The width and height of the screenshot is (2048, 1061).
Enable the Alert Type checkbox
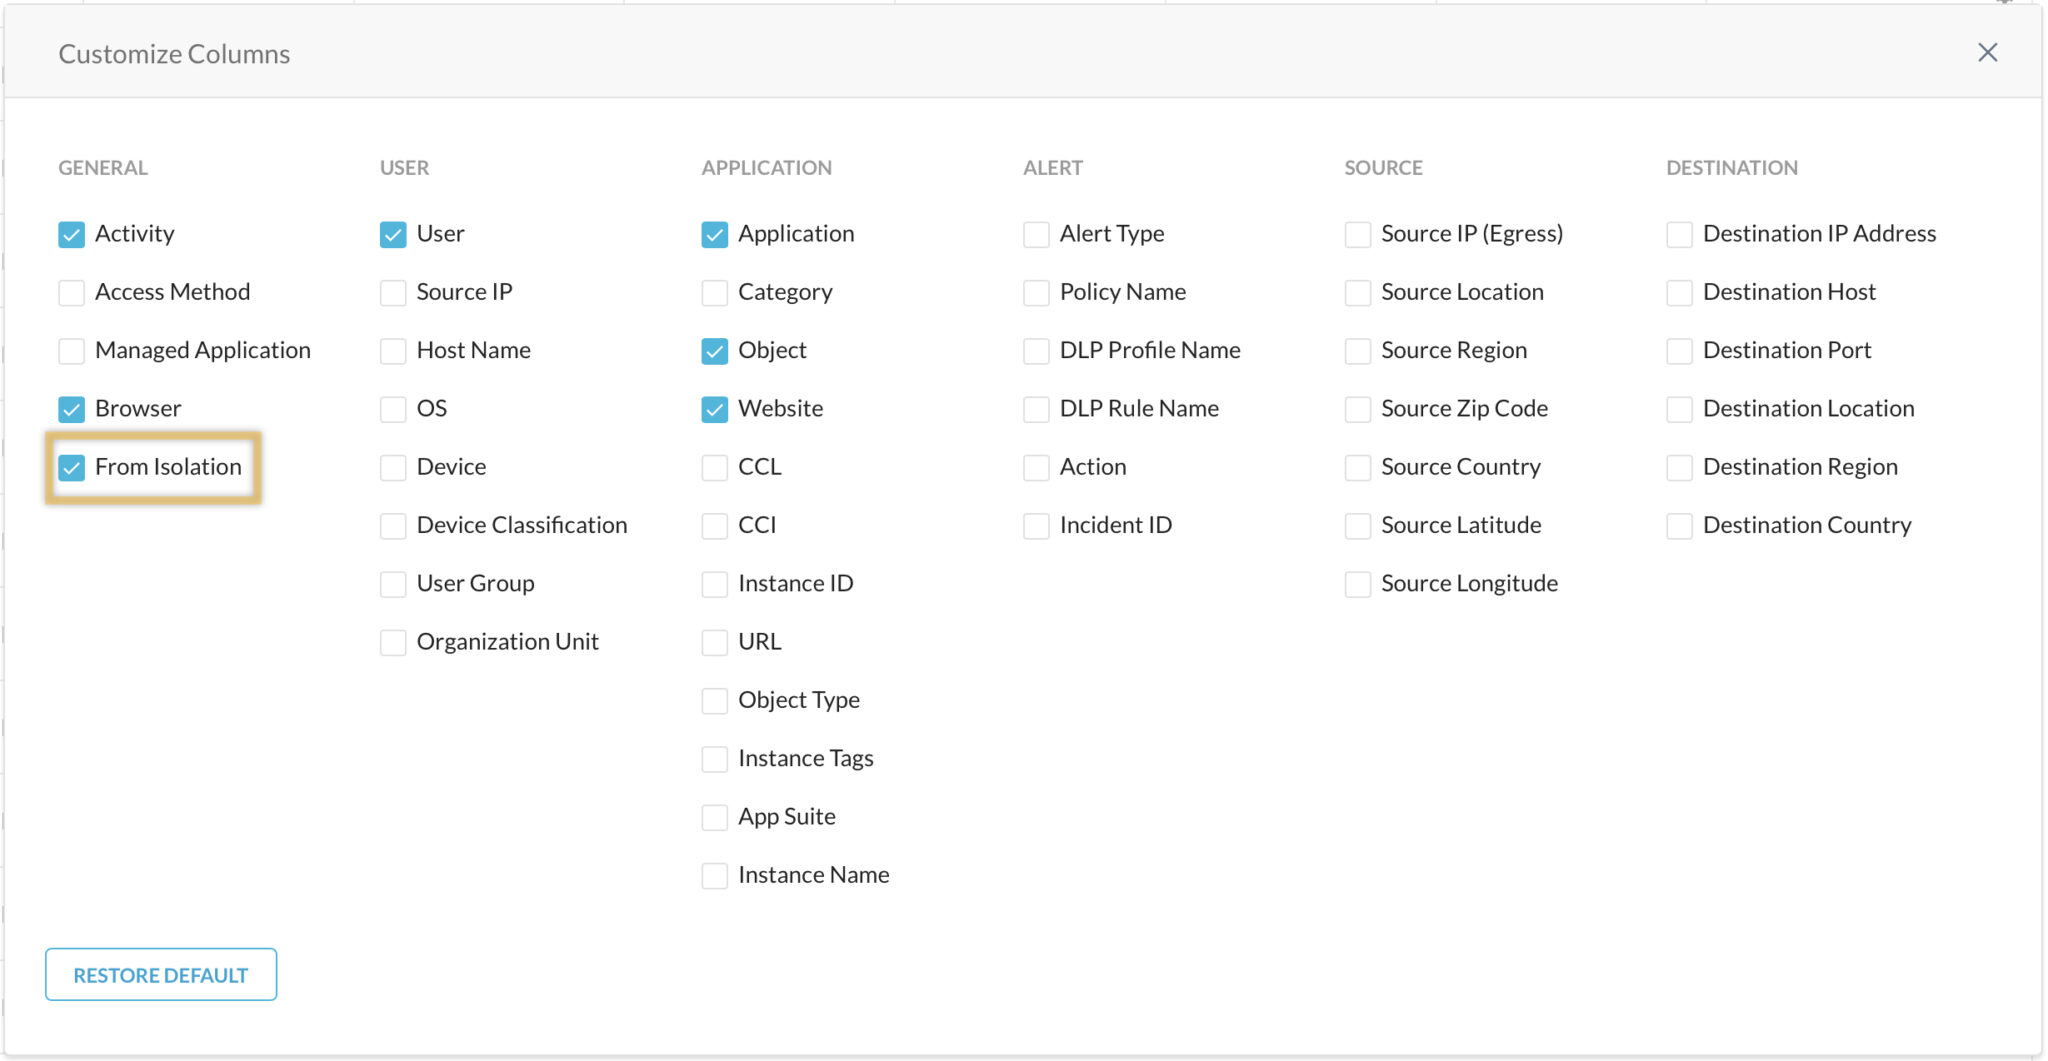click(1037, 235)
